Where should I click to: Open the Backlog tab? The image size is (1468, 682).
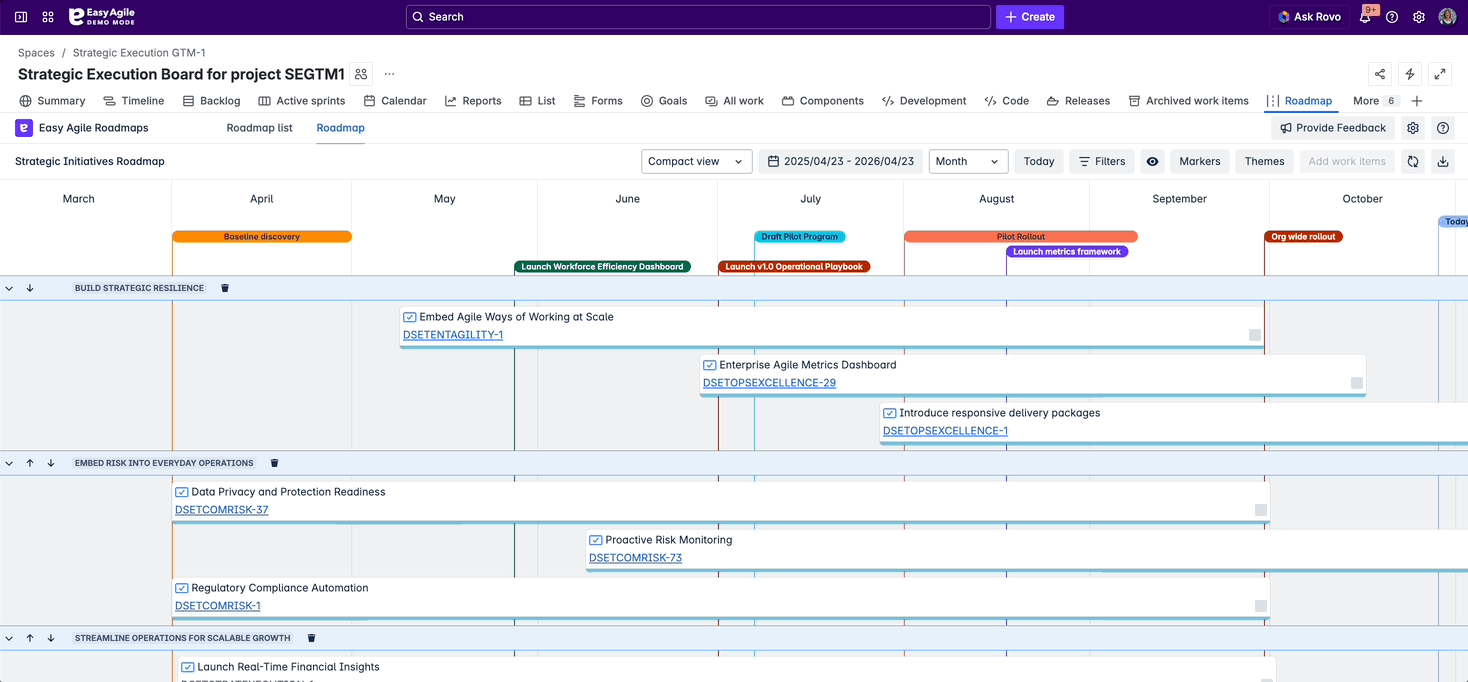pos(211,101)
